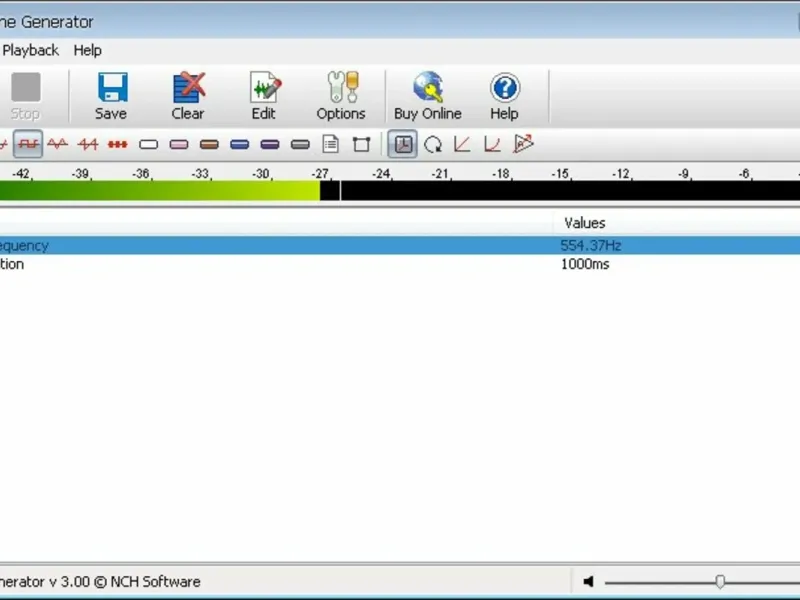Open the Help question mark icon
This screenshot has width=800, height=600.
click(505, 87)
